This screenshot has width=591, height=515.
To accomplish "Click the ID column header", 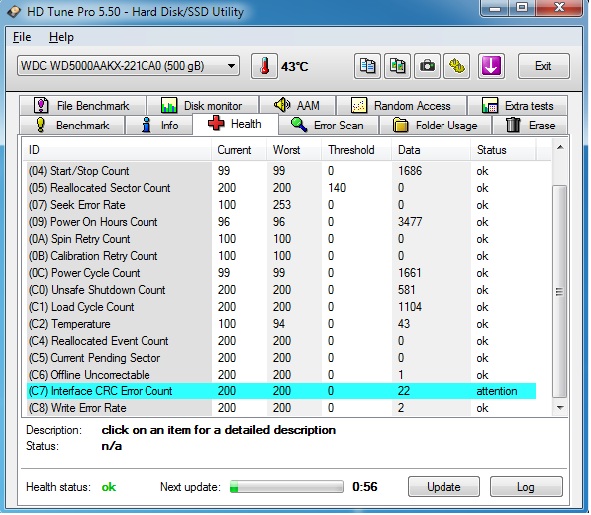I will [117, 150].
